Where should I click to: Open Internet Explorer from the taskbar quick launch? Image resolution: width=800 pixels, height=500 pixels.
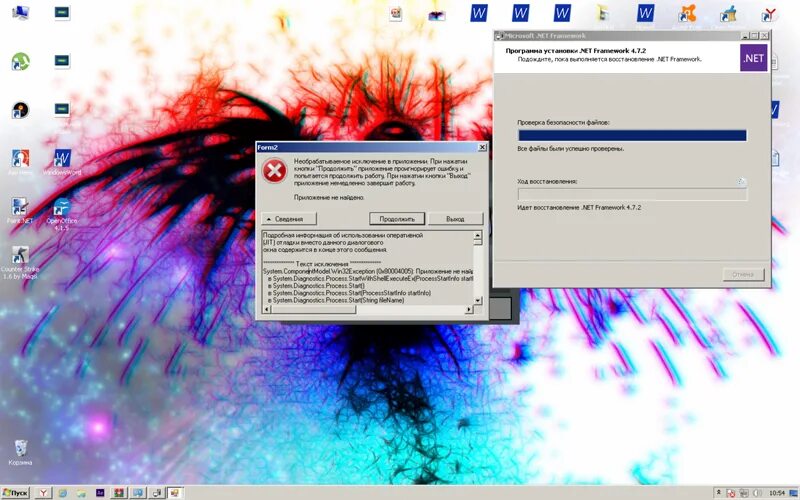point(63,493)
